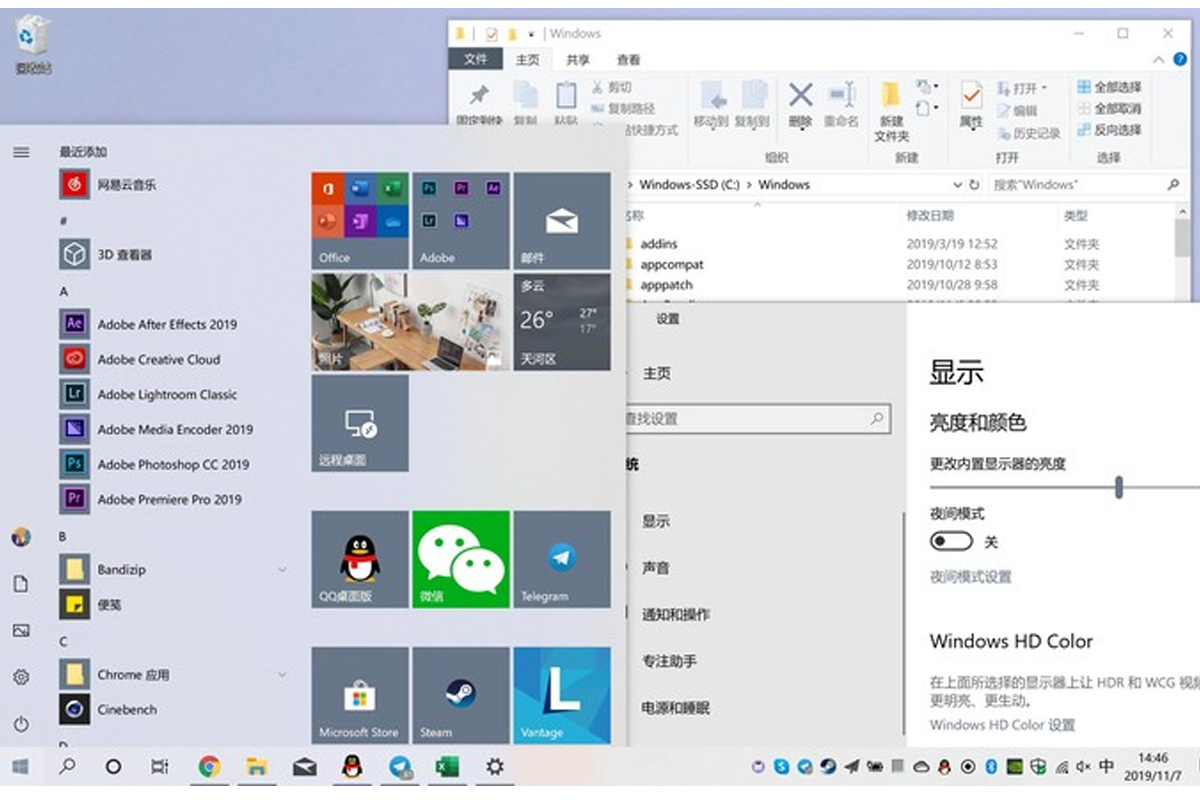This screenshot has height=800, width=1200.
Task: Open the Microsoft Store tile
Action: 360,694
